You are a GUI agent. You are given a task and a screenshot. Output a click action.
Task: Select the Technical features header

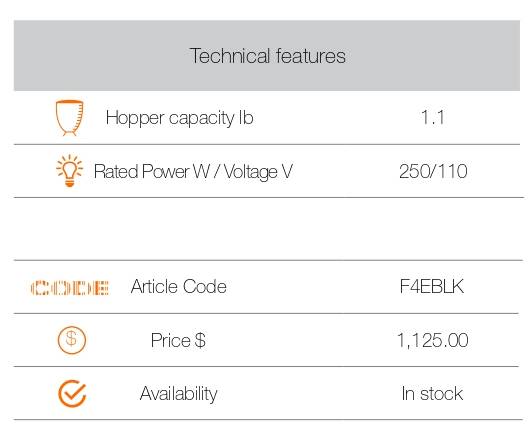(268, 56)
